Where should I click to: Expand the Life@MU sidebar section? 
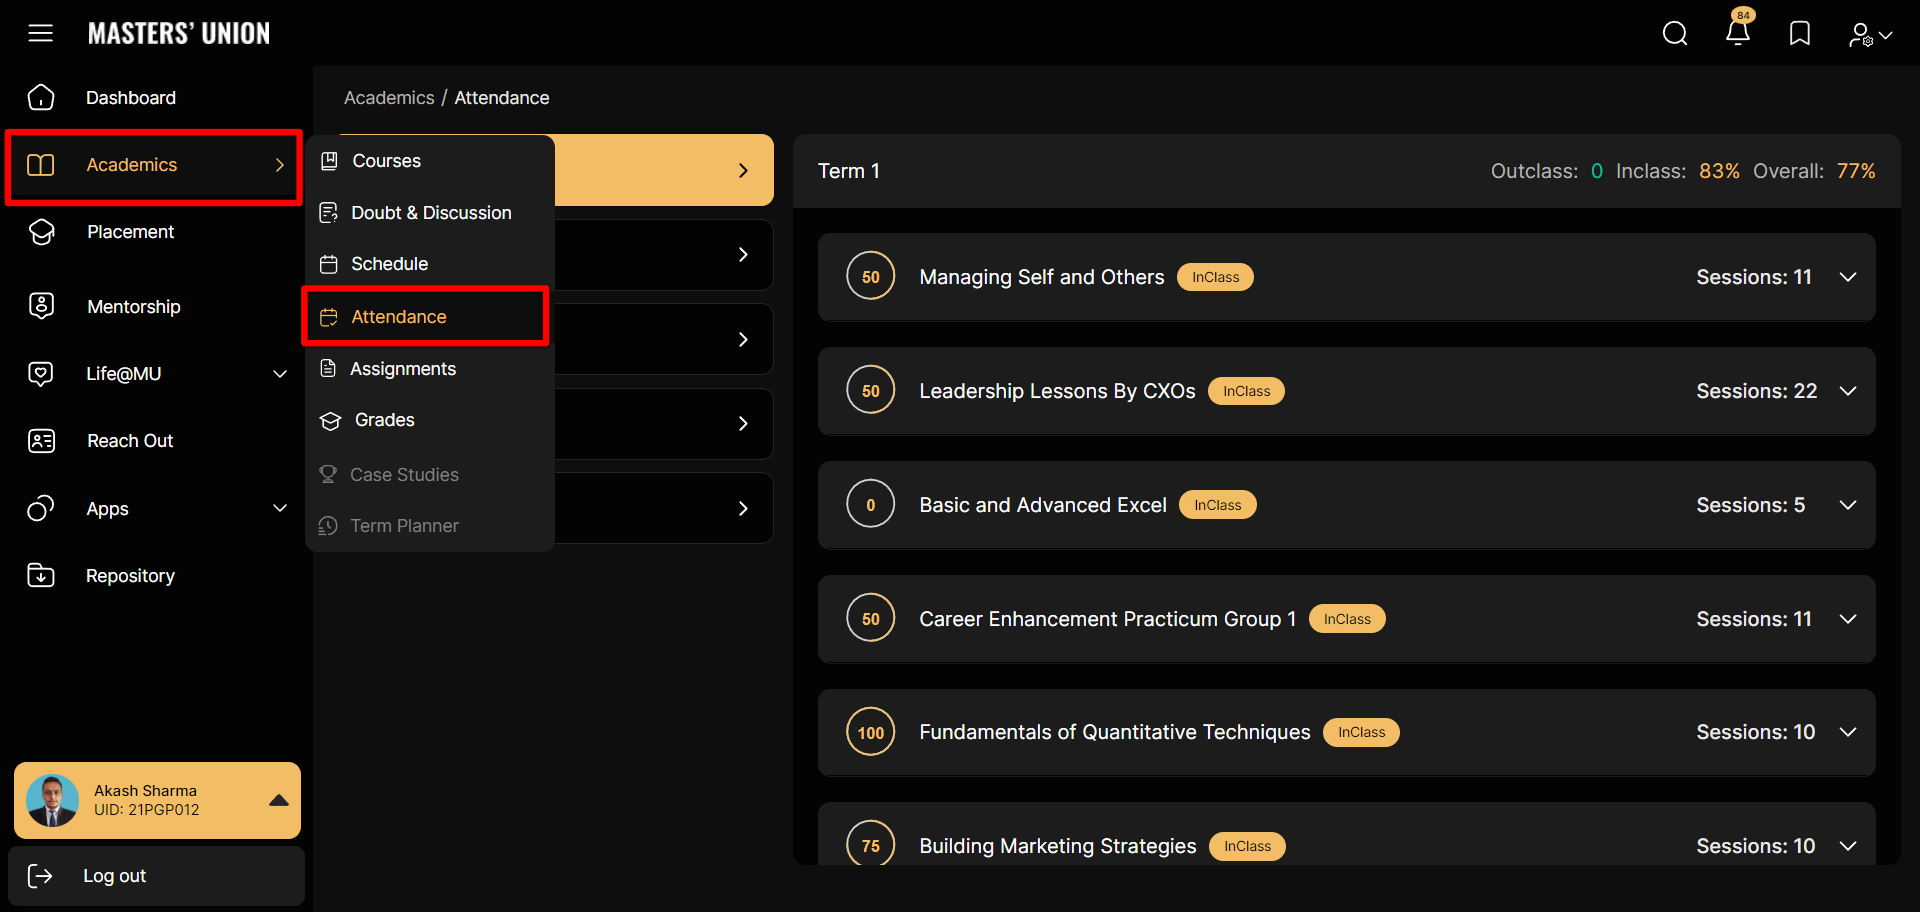point(280,374)
